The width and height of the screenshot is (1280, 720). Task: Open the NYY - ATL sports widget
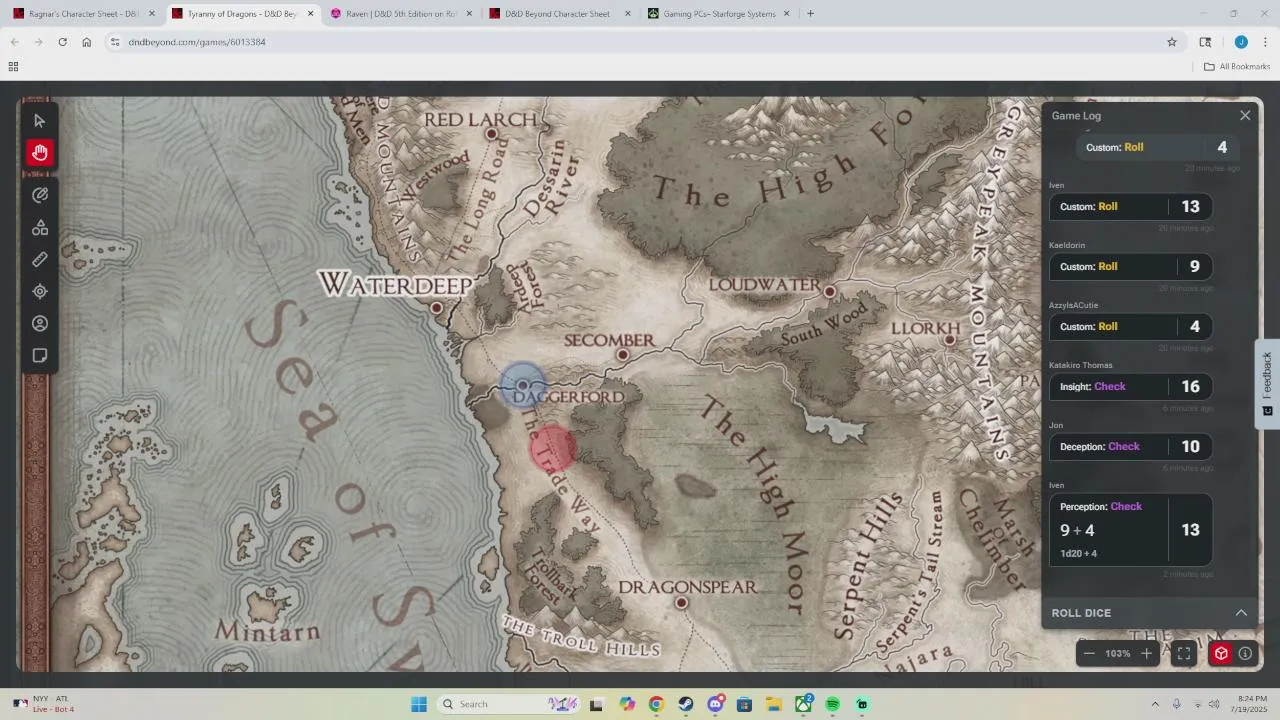(45, 704)
